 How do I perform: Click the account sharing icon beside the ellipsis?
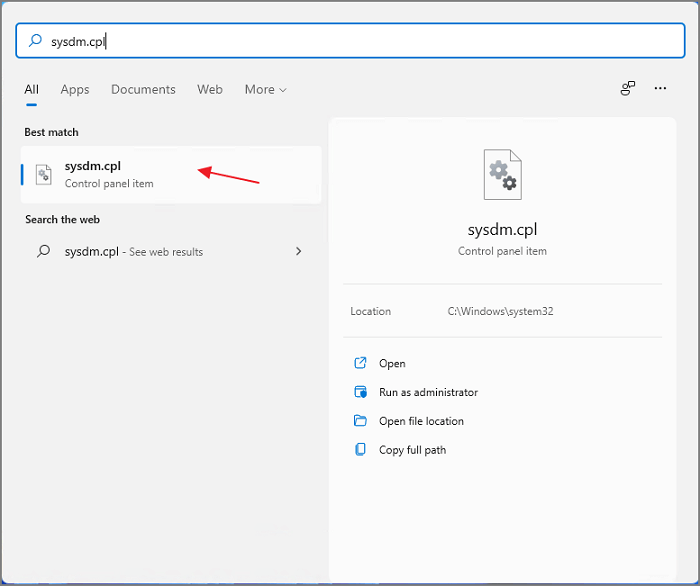click(628, 89)
